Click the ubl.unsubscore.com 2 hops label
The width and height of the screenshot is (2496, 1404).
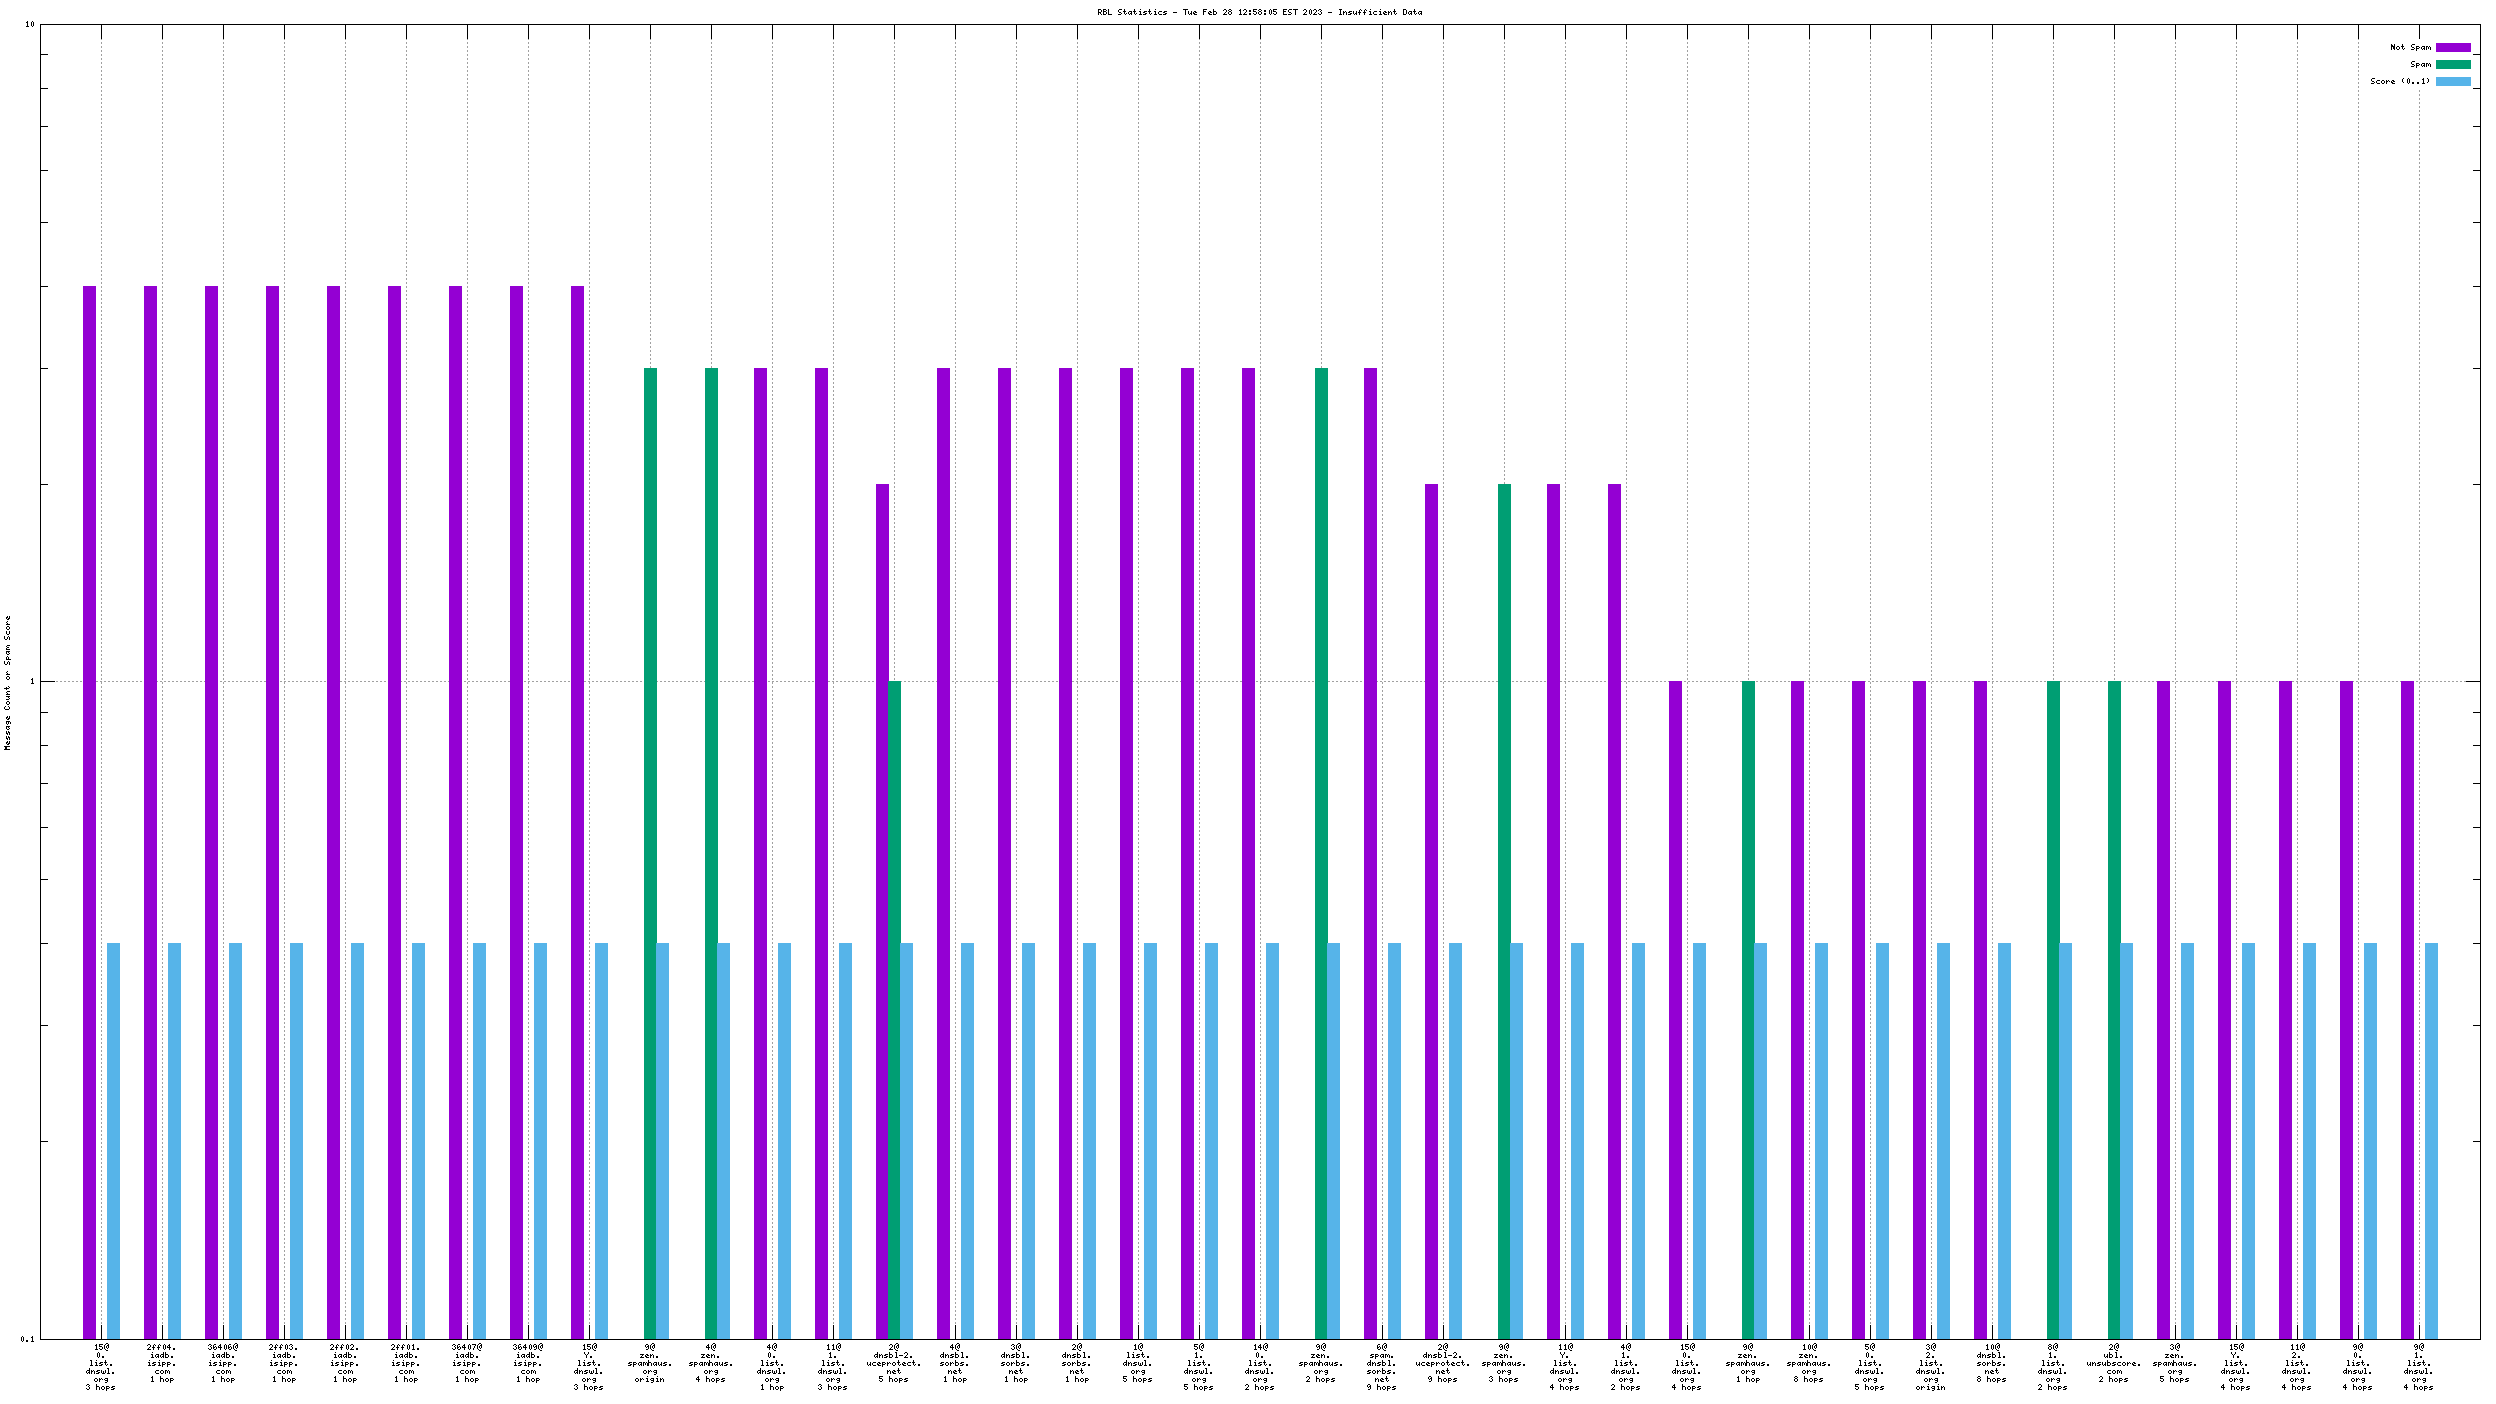point(2113,1363)
